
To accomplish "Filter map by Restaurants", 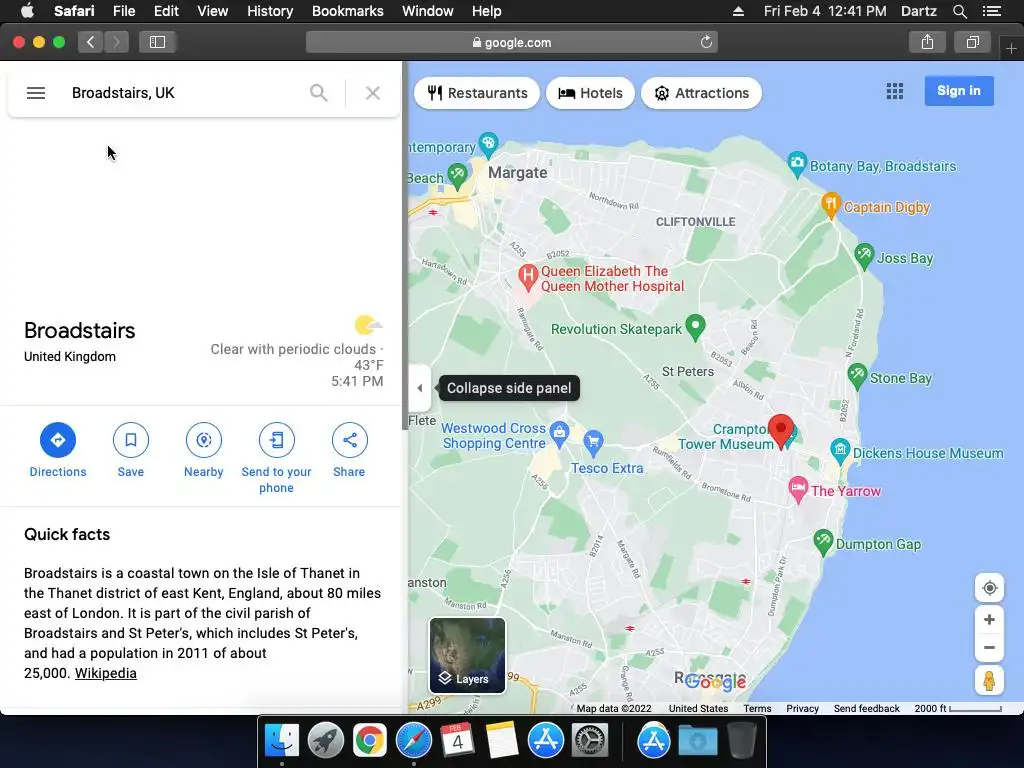I will tap(477, 93).
